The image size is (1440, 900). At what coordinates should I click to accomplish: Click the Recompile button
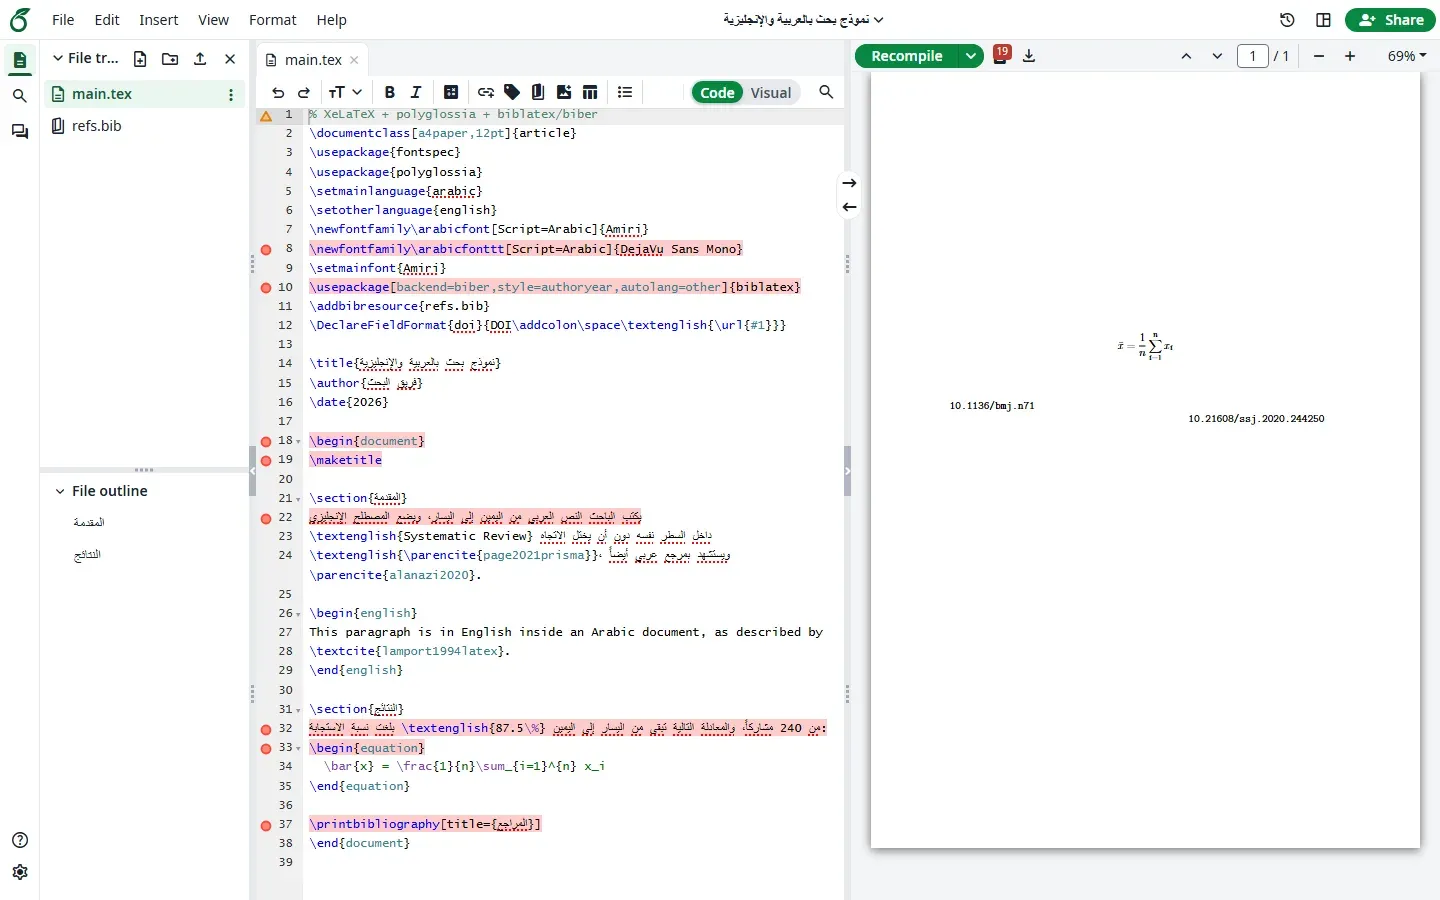point(907,56)
